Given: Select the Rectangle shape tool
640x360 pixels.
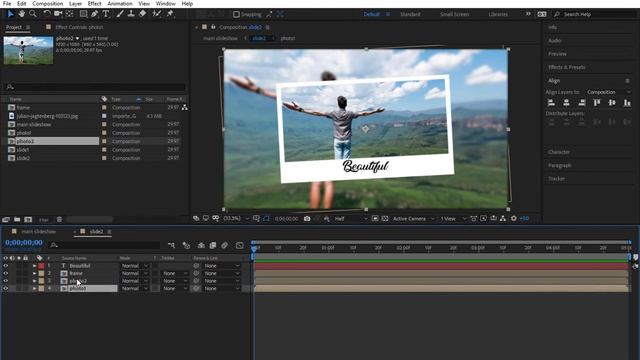Looking at the screenshot, I should point(83,14).
